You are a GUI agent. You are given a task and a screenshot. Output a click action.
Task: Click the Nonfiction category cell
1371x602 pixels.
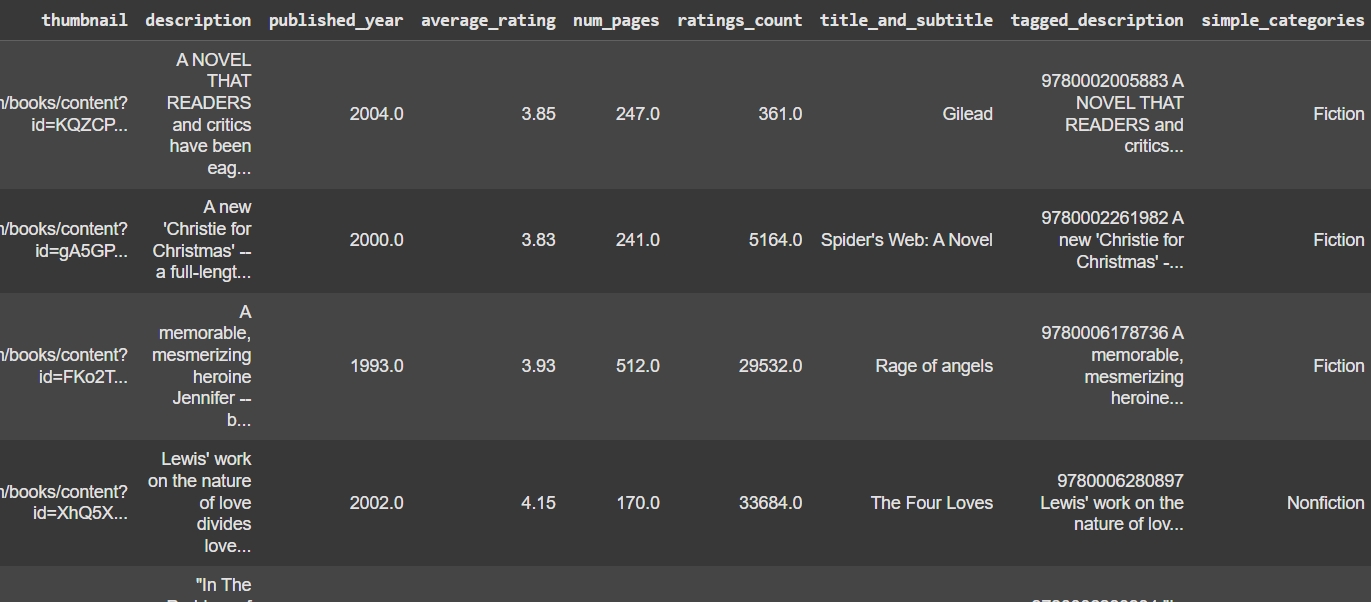click(1325, 503)
